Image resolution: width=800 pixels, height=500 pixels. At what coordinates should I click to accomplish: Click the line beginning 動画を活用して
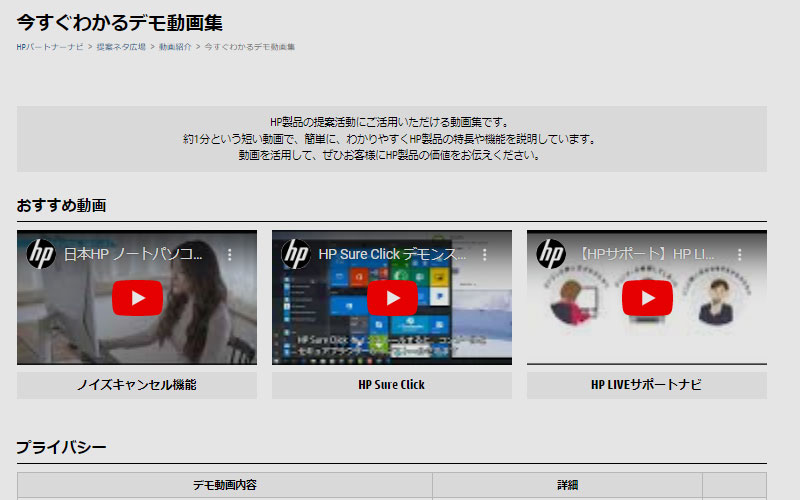pos(390,155)
